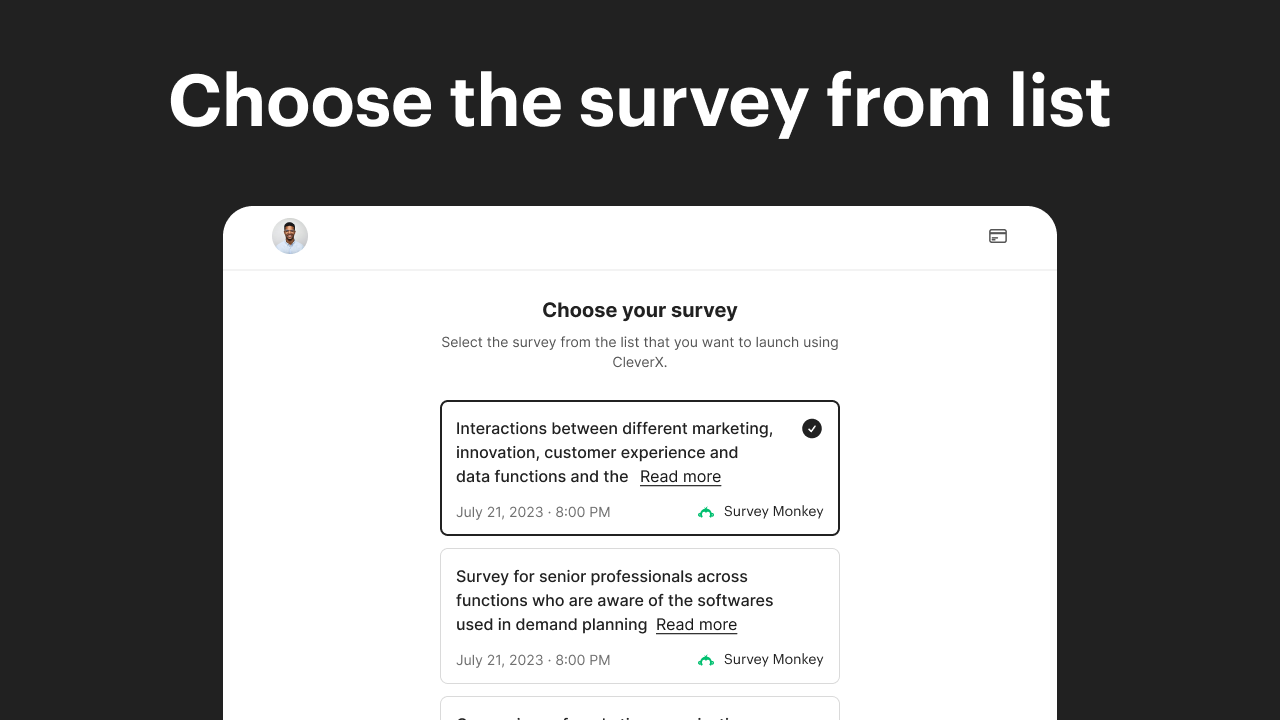Click the green monkey icon beside Survey Monkey label
1280x720 pixels.
tap(705, 511)
